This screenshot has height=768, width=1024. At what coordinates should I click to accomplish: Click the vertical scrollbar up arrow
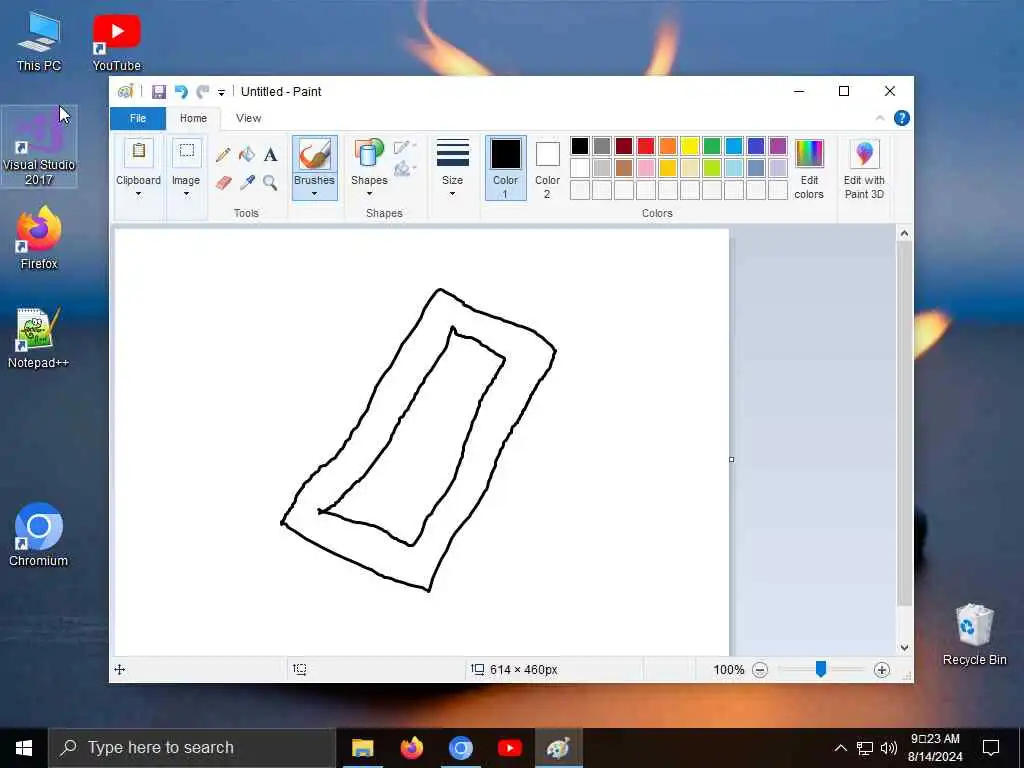pyautogui.click(x=904, y=233)
